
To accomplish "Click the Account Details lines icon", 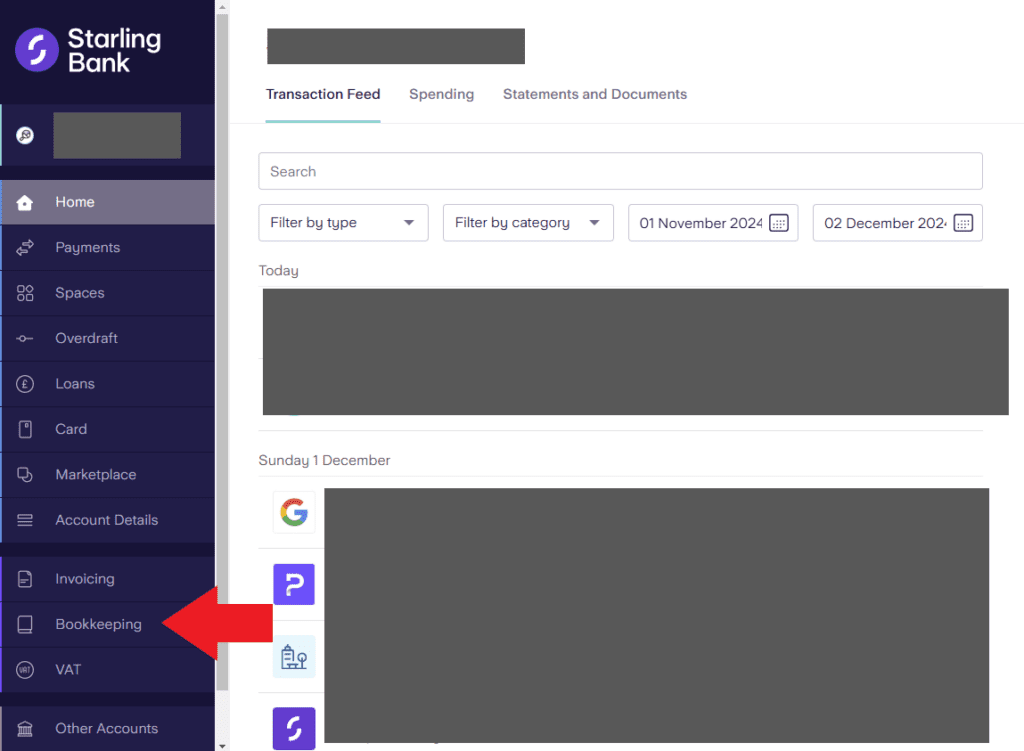I will pyautogui.click(x=25, y=520).
